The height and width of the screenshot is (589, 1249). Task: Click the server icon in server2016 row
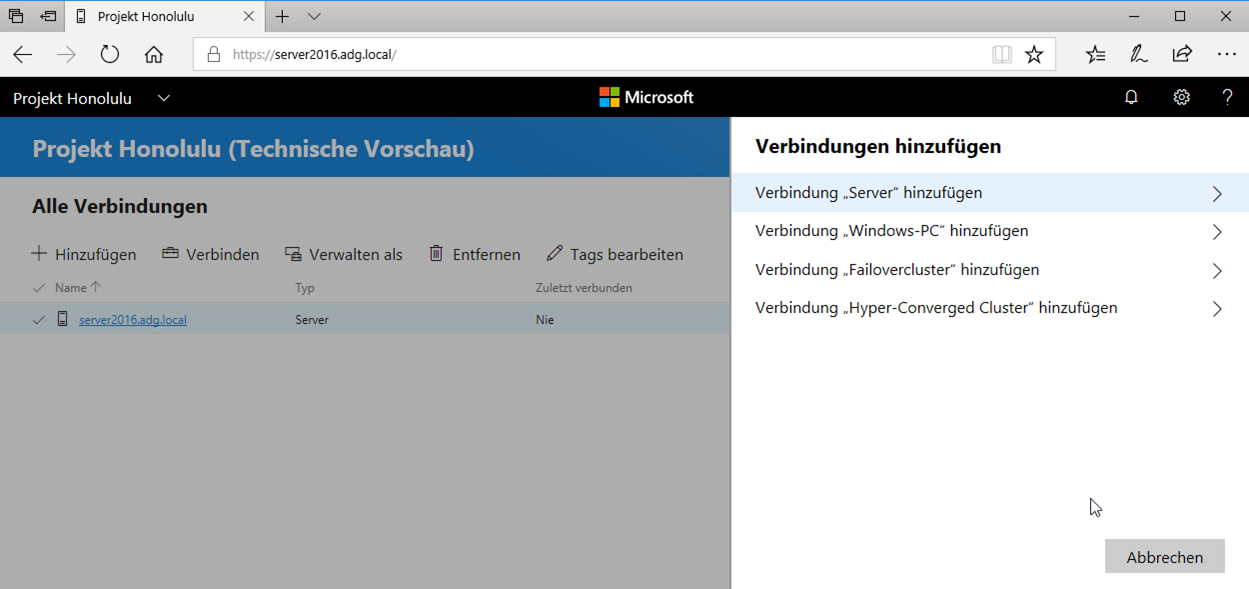point(63,320)
